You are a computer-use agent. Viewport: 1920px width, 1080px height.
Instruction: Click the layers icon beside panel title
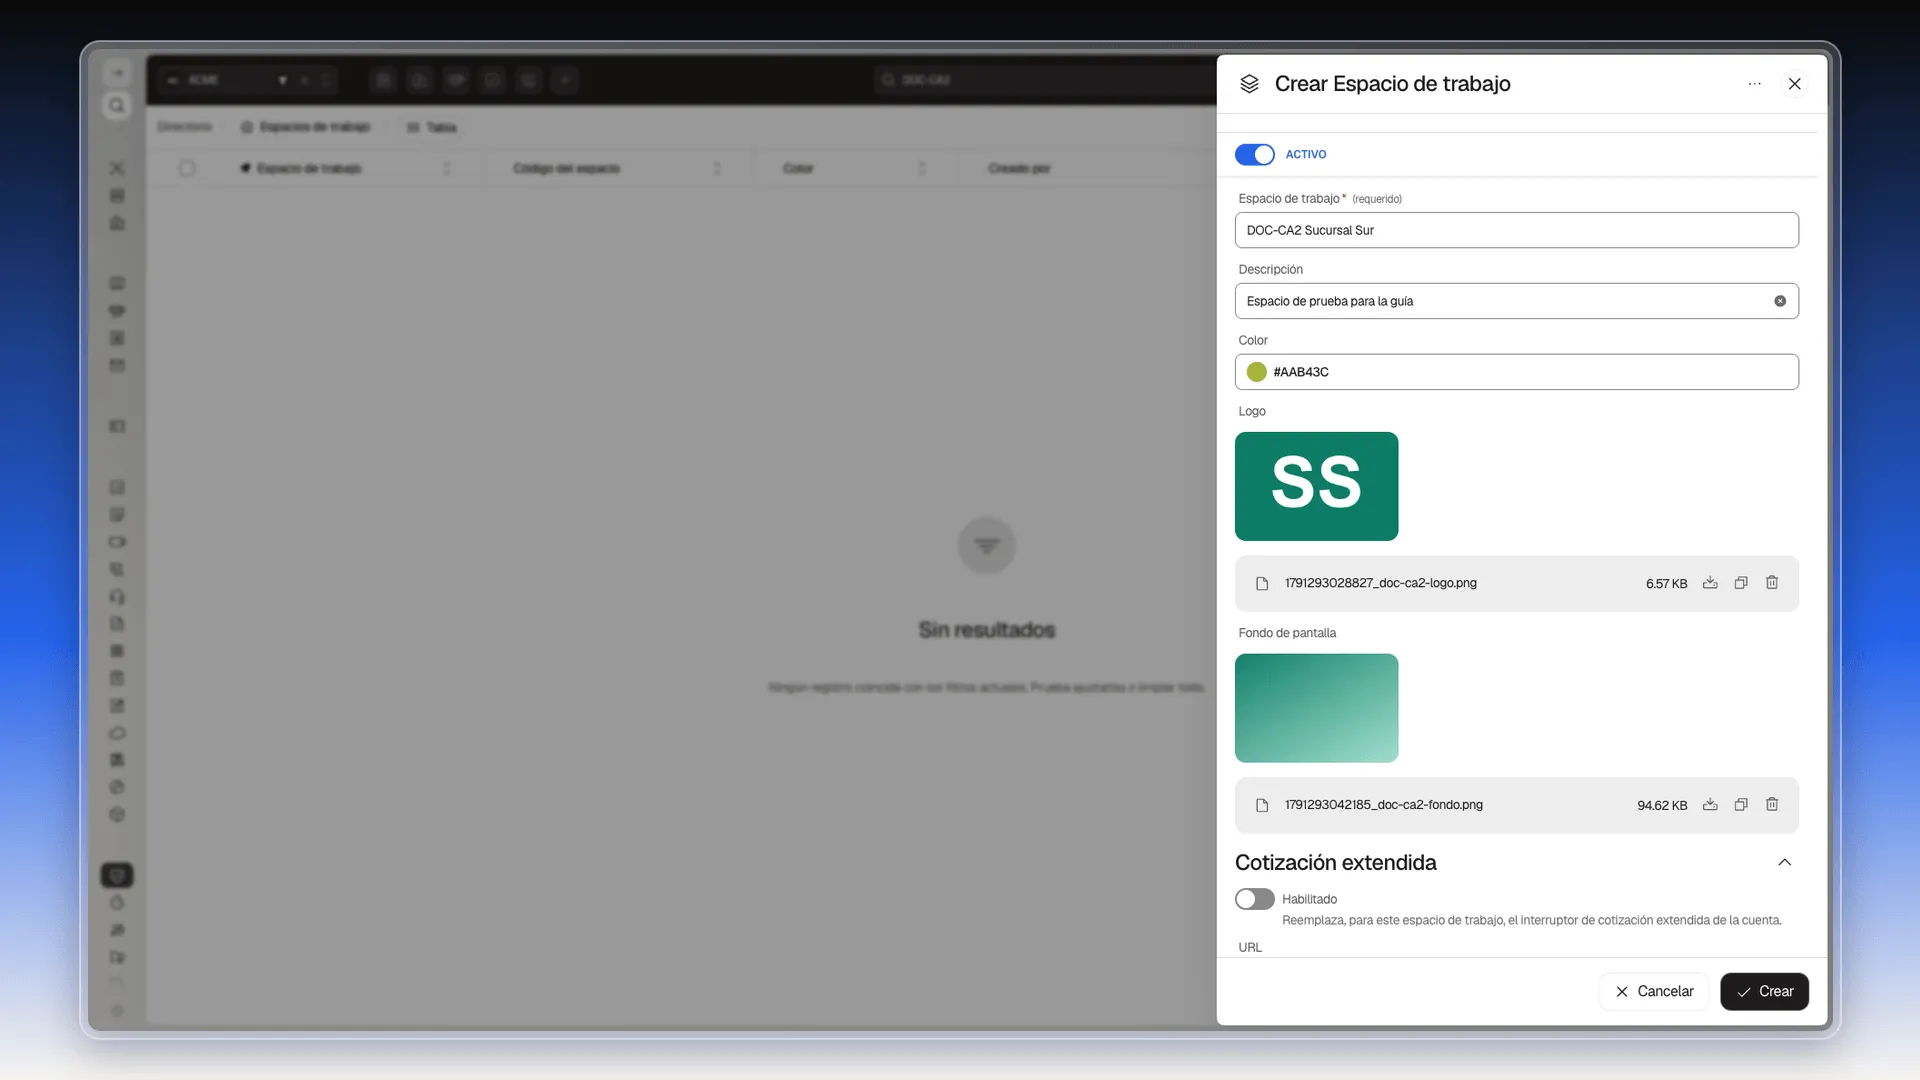click(1249, 84)
